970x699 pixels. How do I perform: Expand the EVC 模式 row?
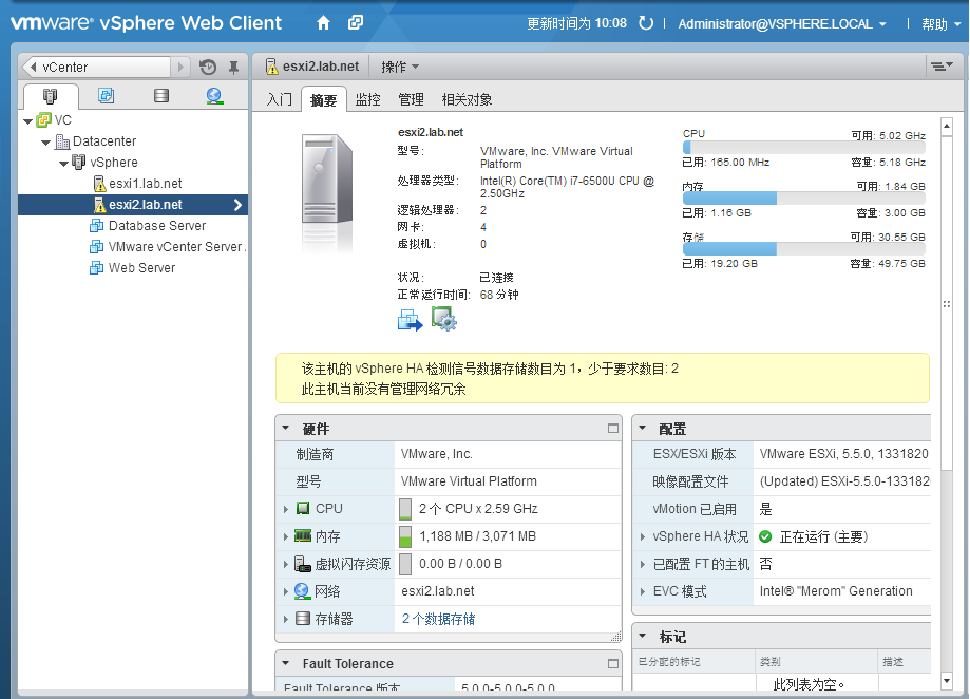643,592
